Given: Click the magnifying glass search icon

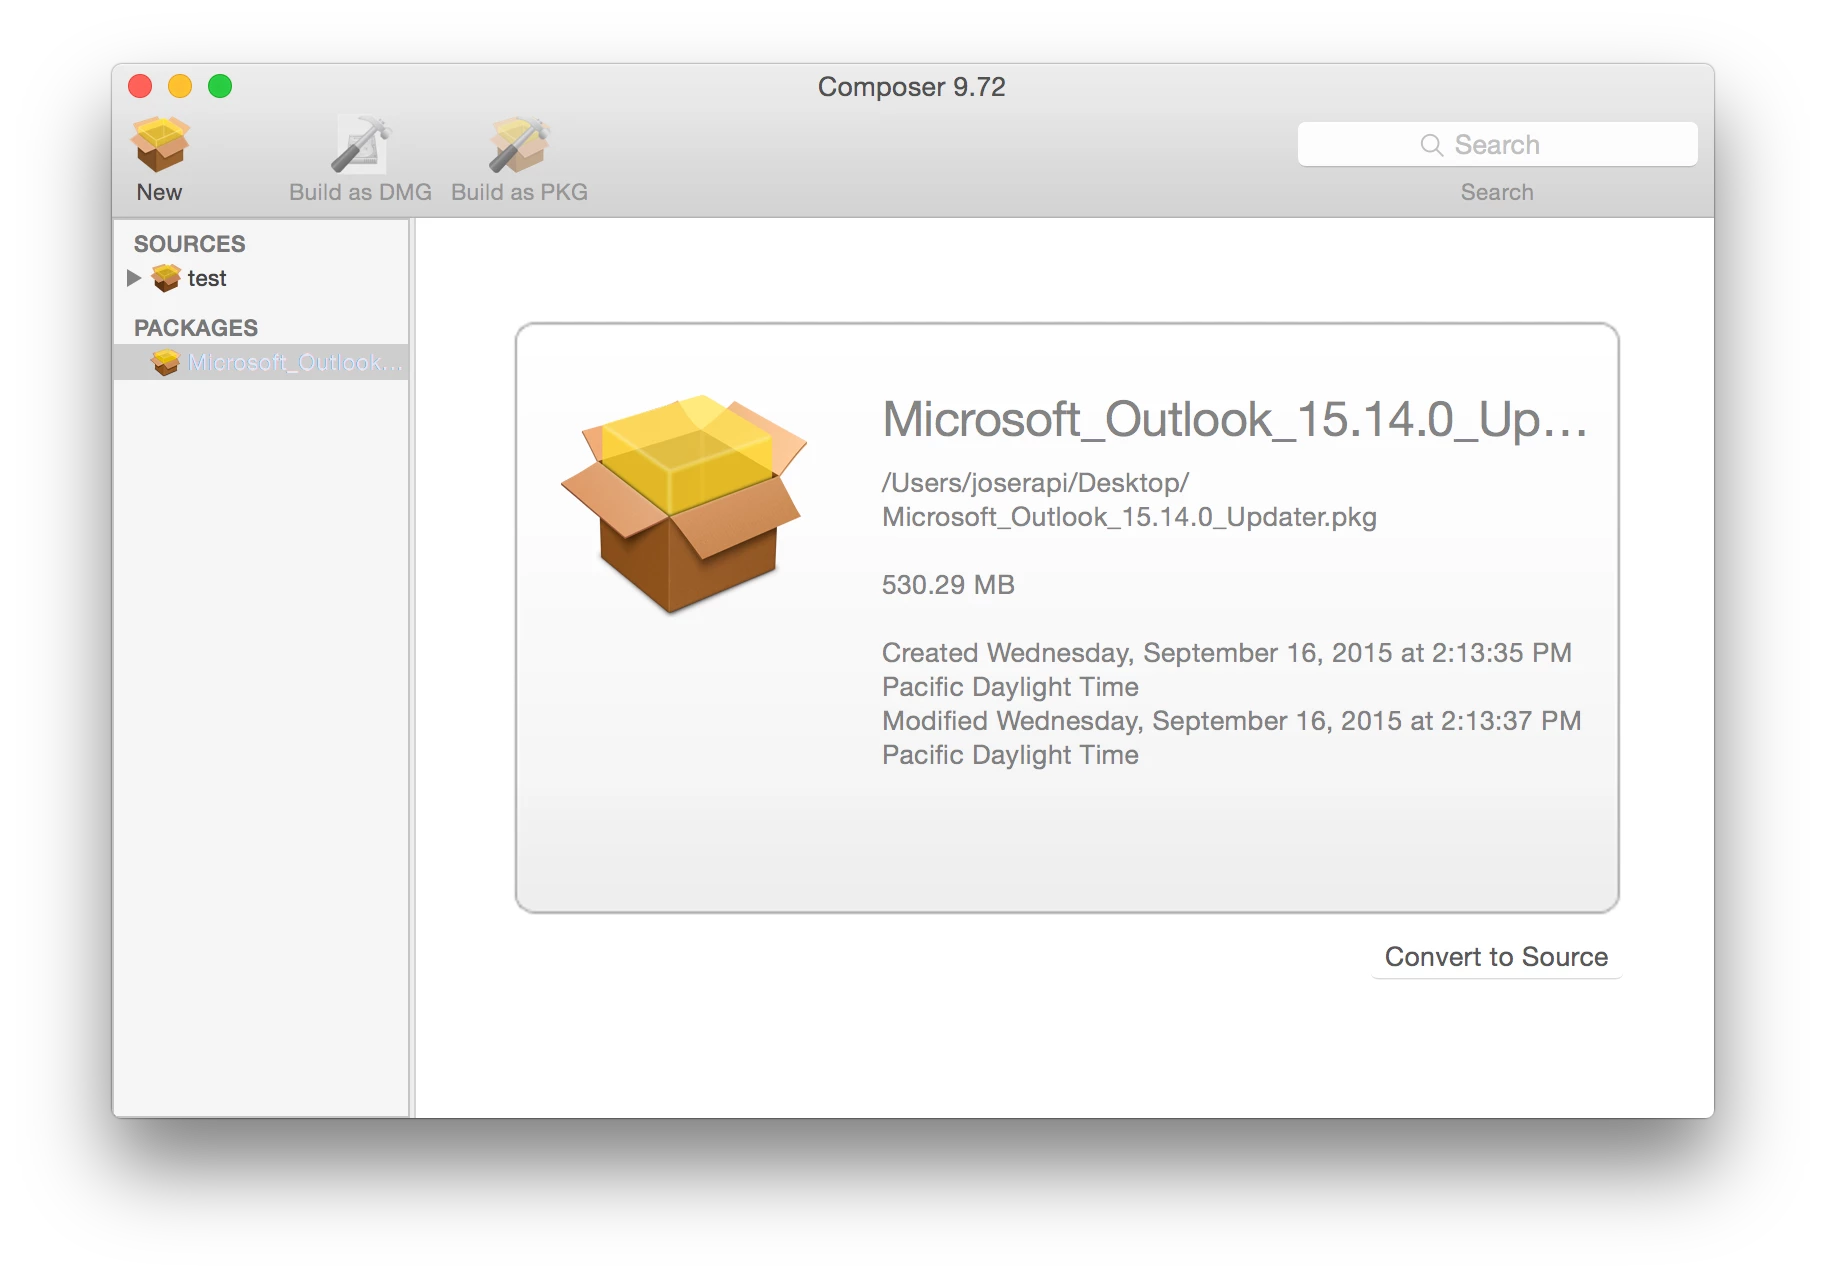Looking at the screenshot, I should point(1431,145).
